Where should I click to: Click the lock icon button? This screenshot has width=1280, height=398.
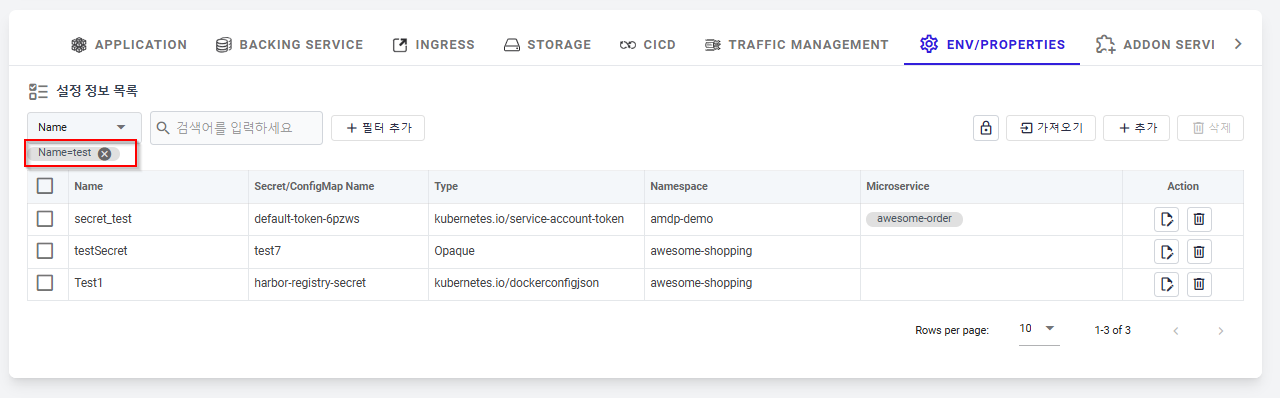(986, 128)
